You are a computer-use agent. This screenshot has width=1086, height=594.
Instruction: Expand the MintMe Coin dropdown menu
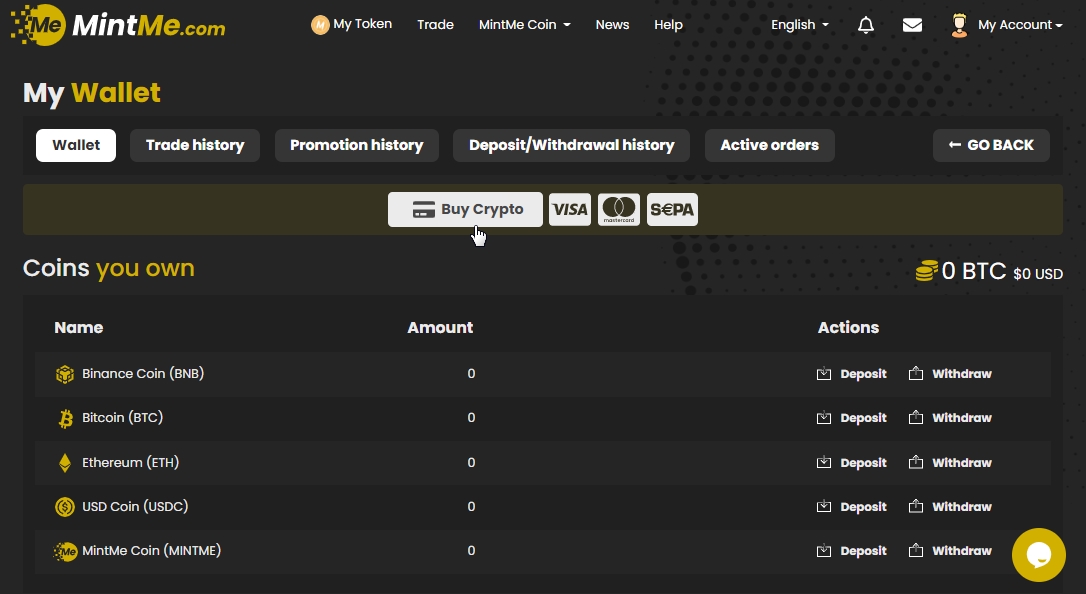coord(524,25)
